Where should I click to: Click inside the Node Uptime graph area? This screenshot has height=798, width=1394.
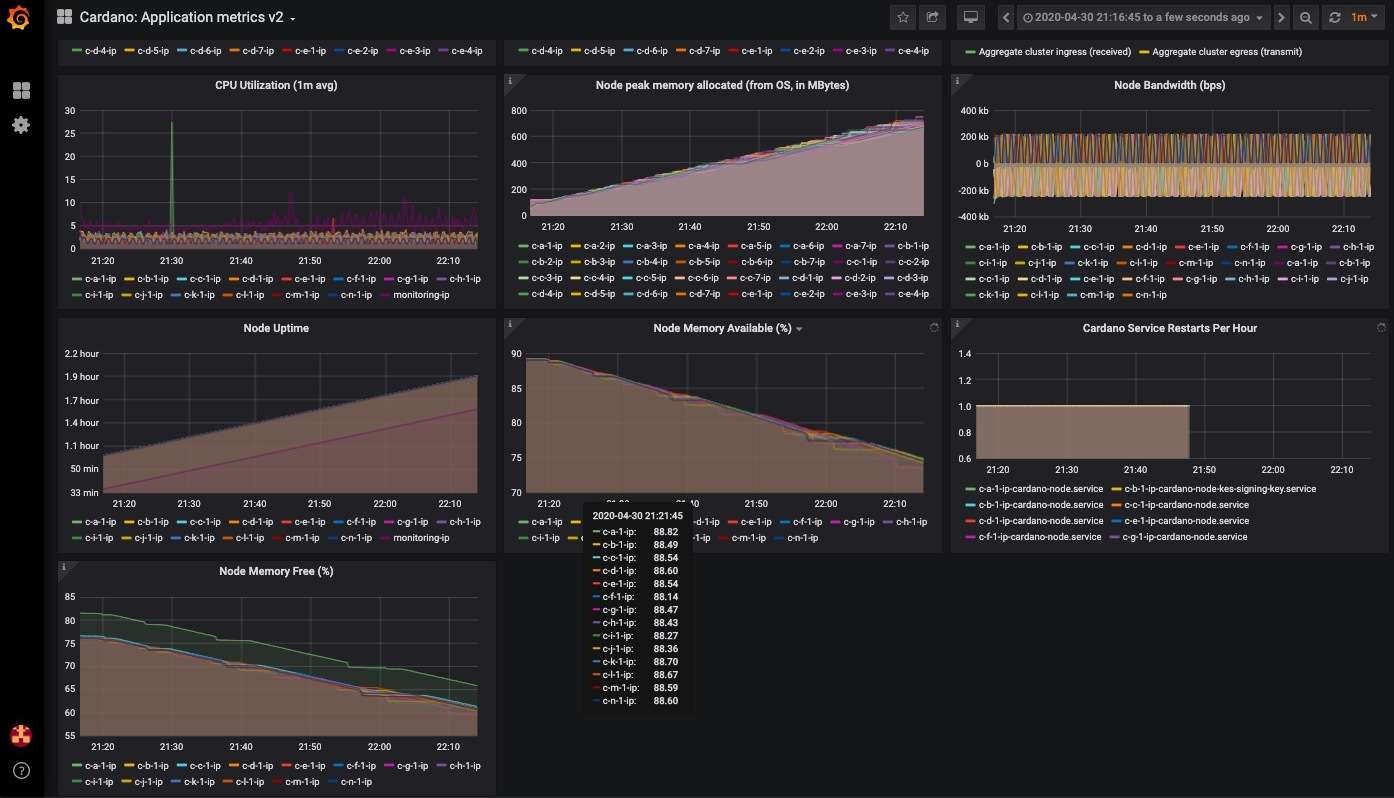click(290, 422)
